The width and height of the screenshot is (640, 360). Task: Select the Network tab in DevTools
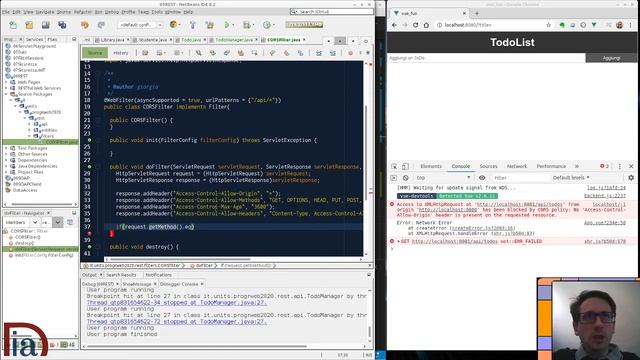click(517, 166)
